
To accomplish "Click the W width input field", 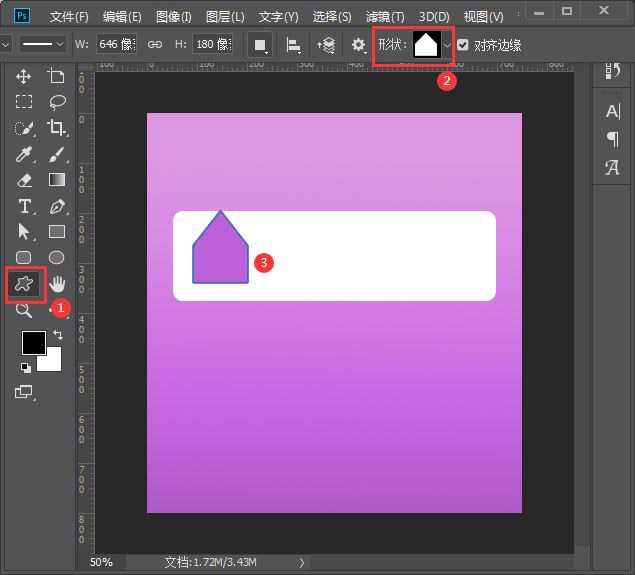I will click(118, 45).
